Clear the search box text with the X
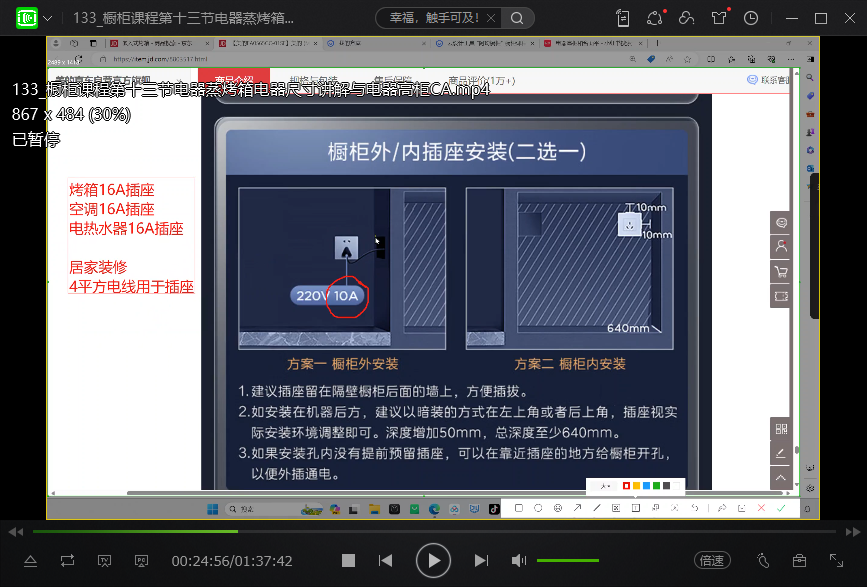This screenshot has height=587, width=867. click(x=491, y=18)
